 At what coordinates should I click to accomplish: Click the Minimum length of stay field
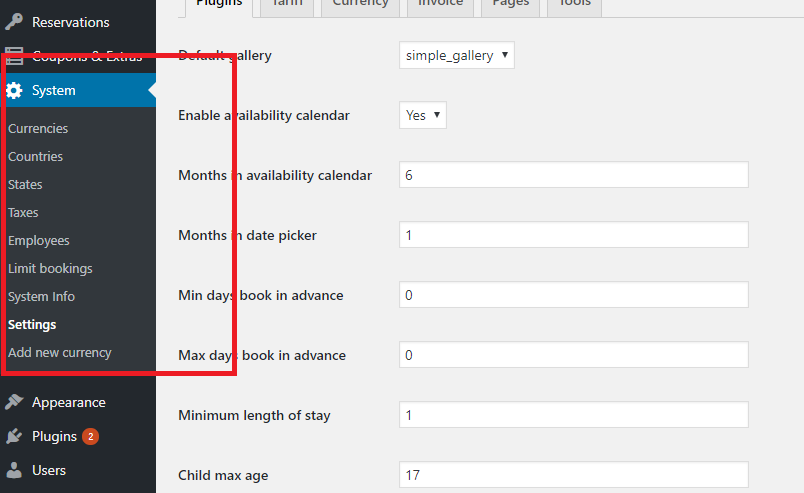point(573,415)
